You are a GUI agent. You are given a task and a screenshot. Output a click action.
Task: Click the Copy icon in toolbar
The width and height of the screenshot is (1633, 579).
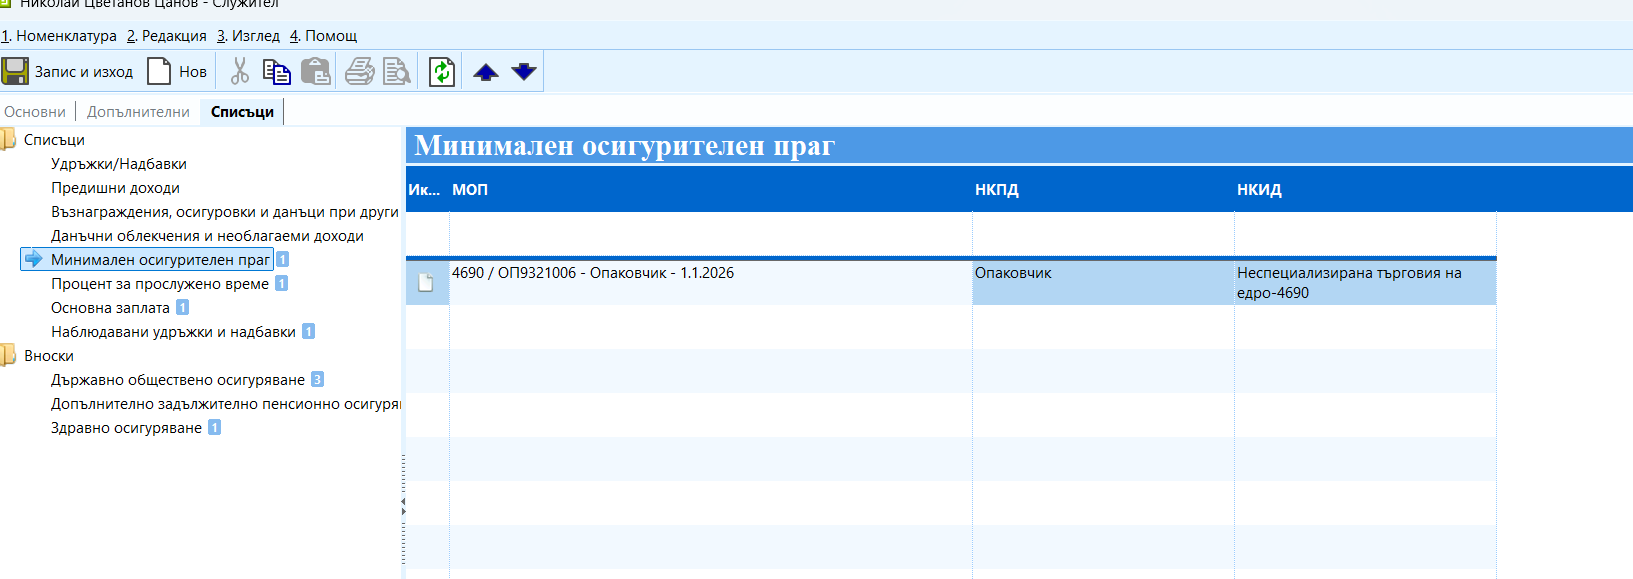point(276,72)
